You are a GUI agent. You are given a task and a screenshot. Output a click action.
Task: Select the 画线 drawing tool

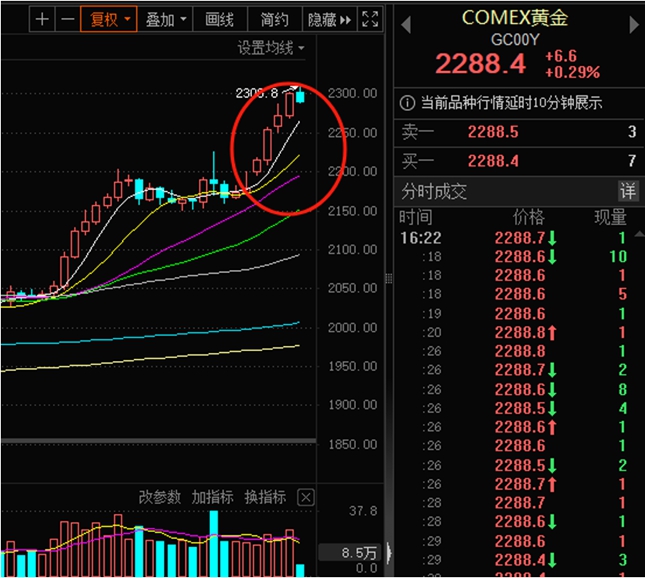(220, 19)
